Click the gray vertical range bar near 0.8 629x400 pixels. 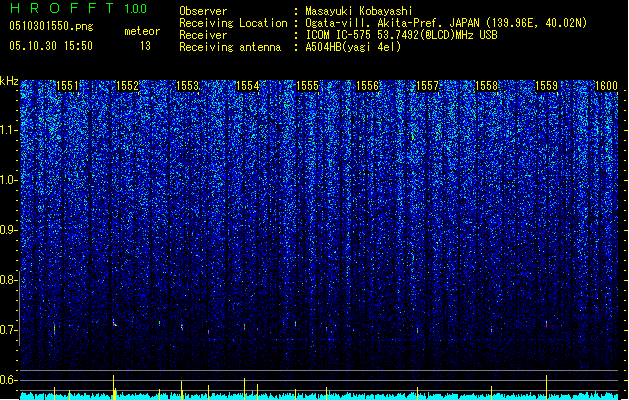coord(19,308)
